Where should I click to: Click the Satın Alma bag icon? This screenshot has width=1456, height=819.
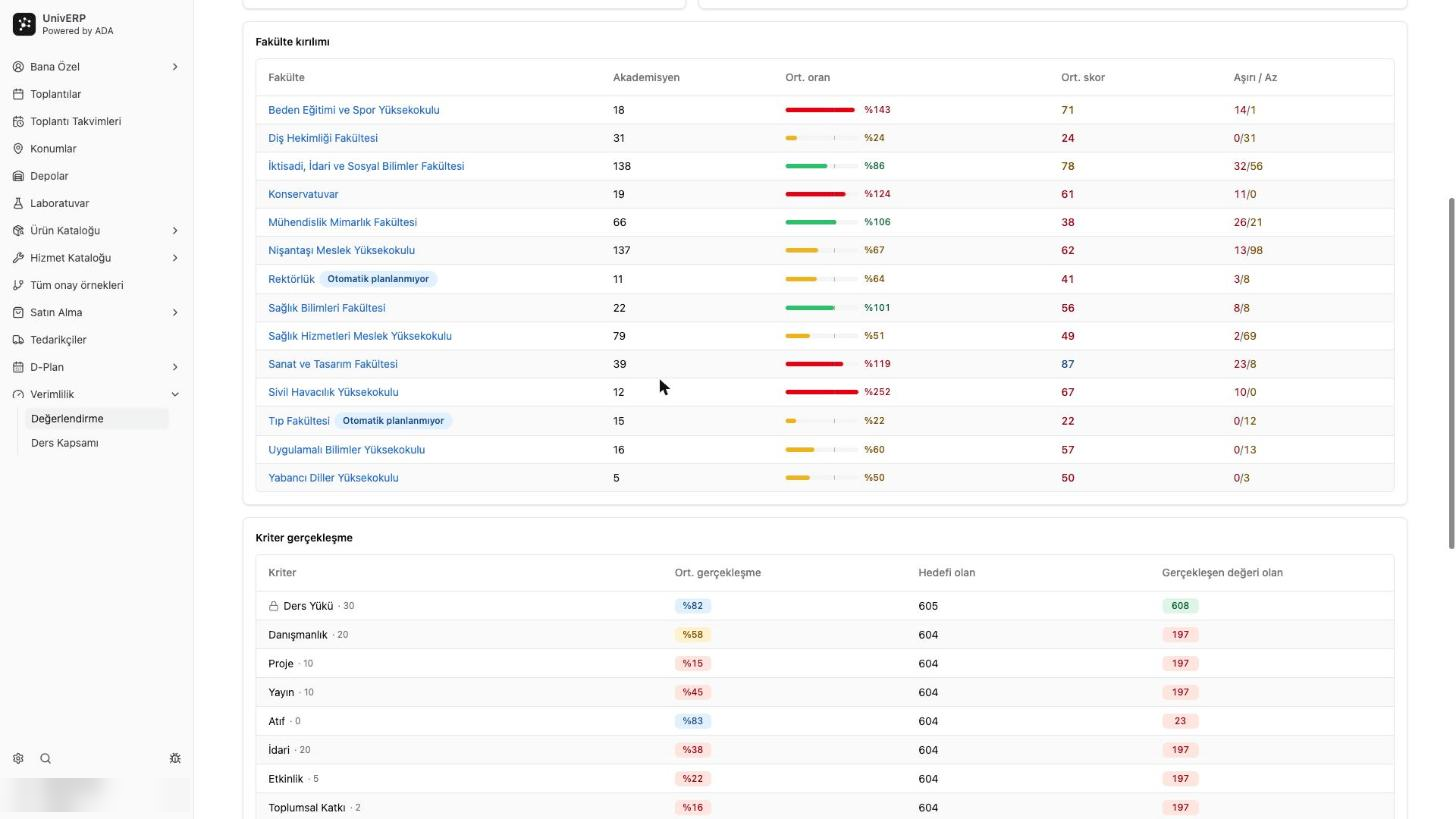[18, 313]
